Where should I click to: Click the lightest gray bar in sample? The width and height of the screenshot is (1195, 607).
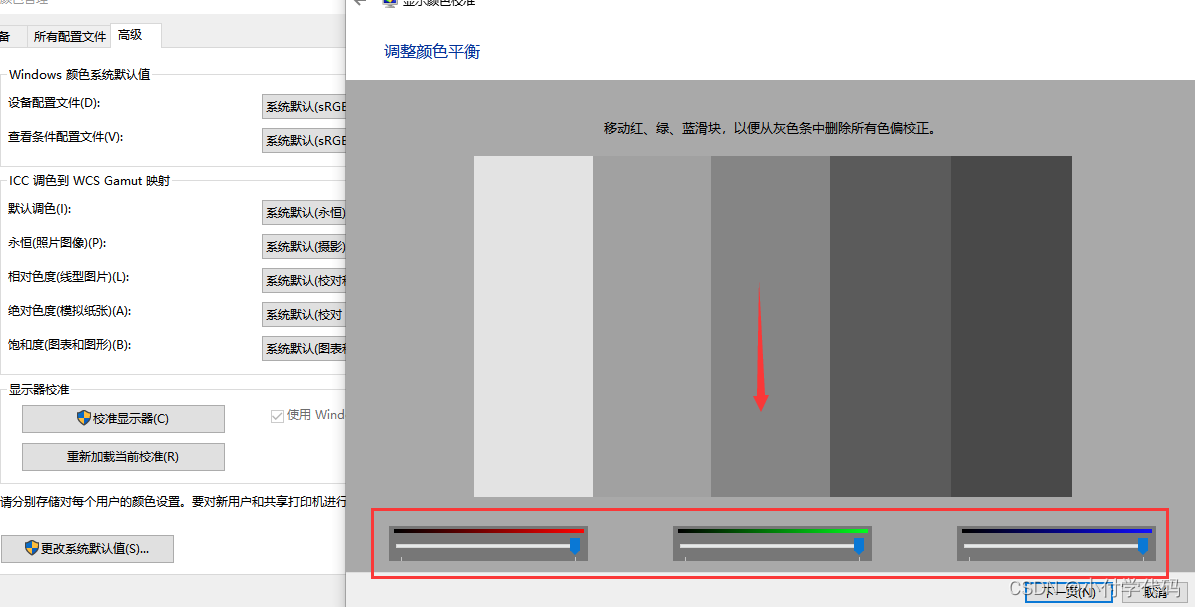[x=533, y=326]
